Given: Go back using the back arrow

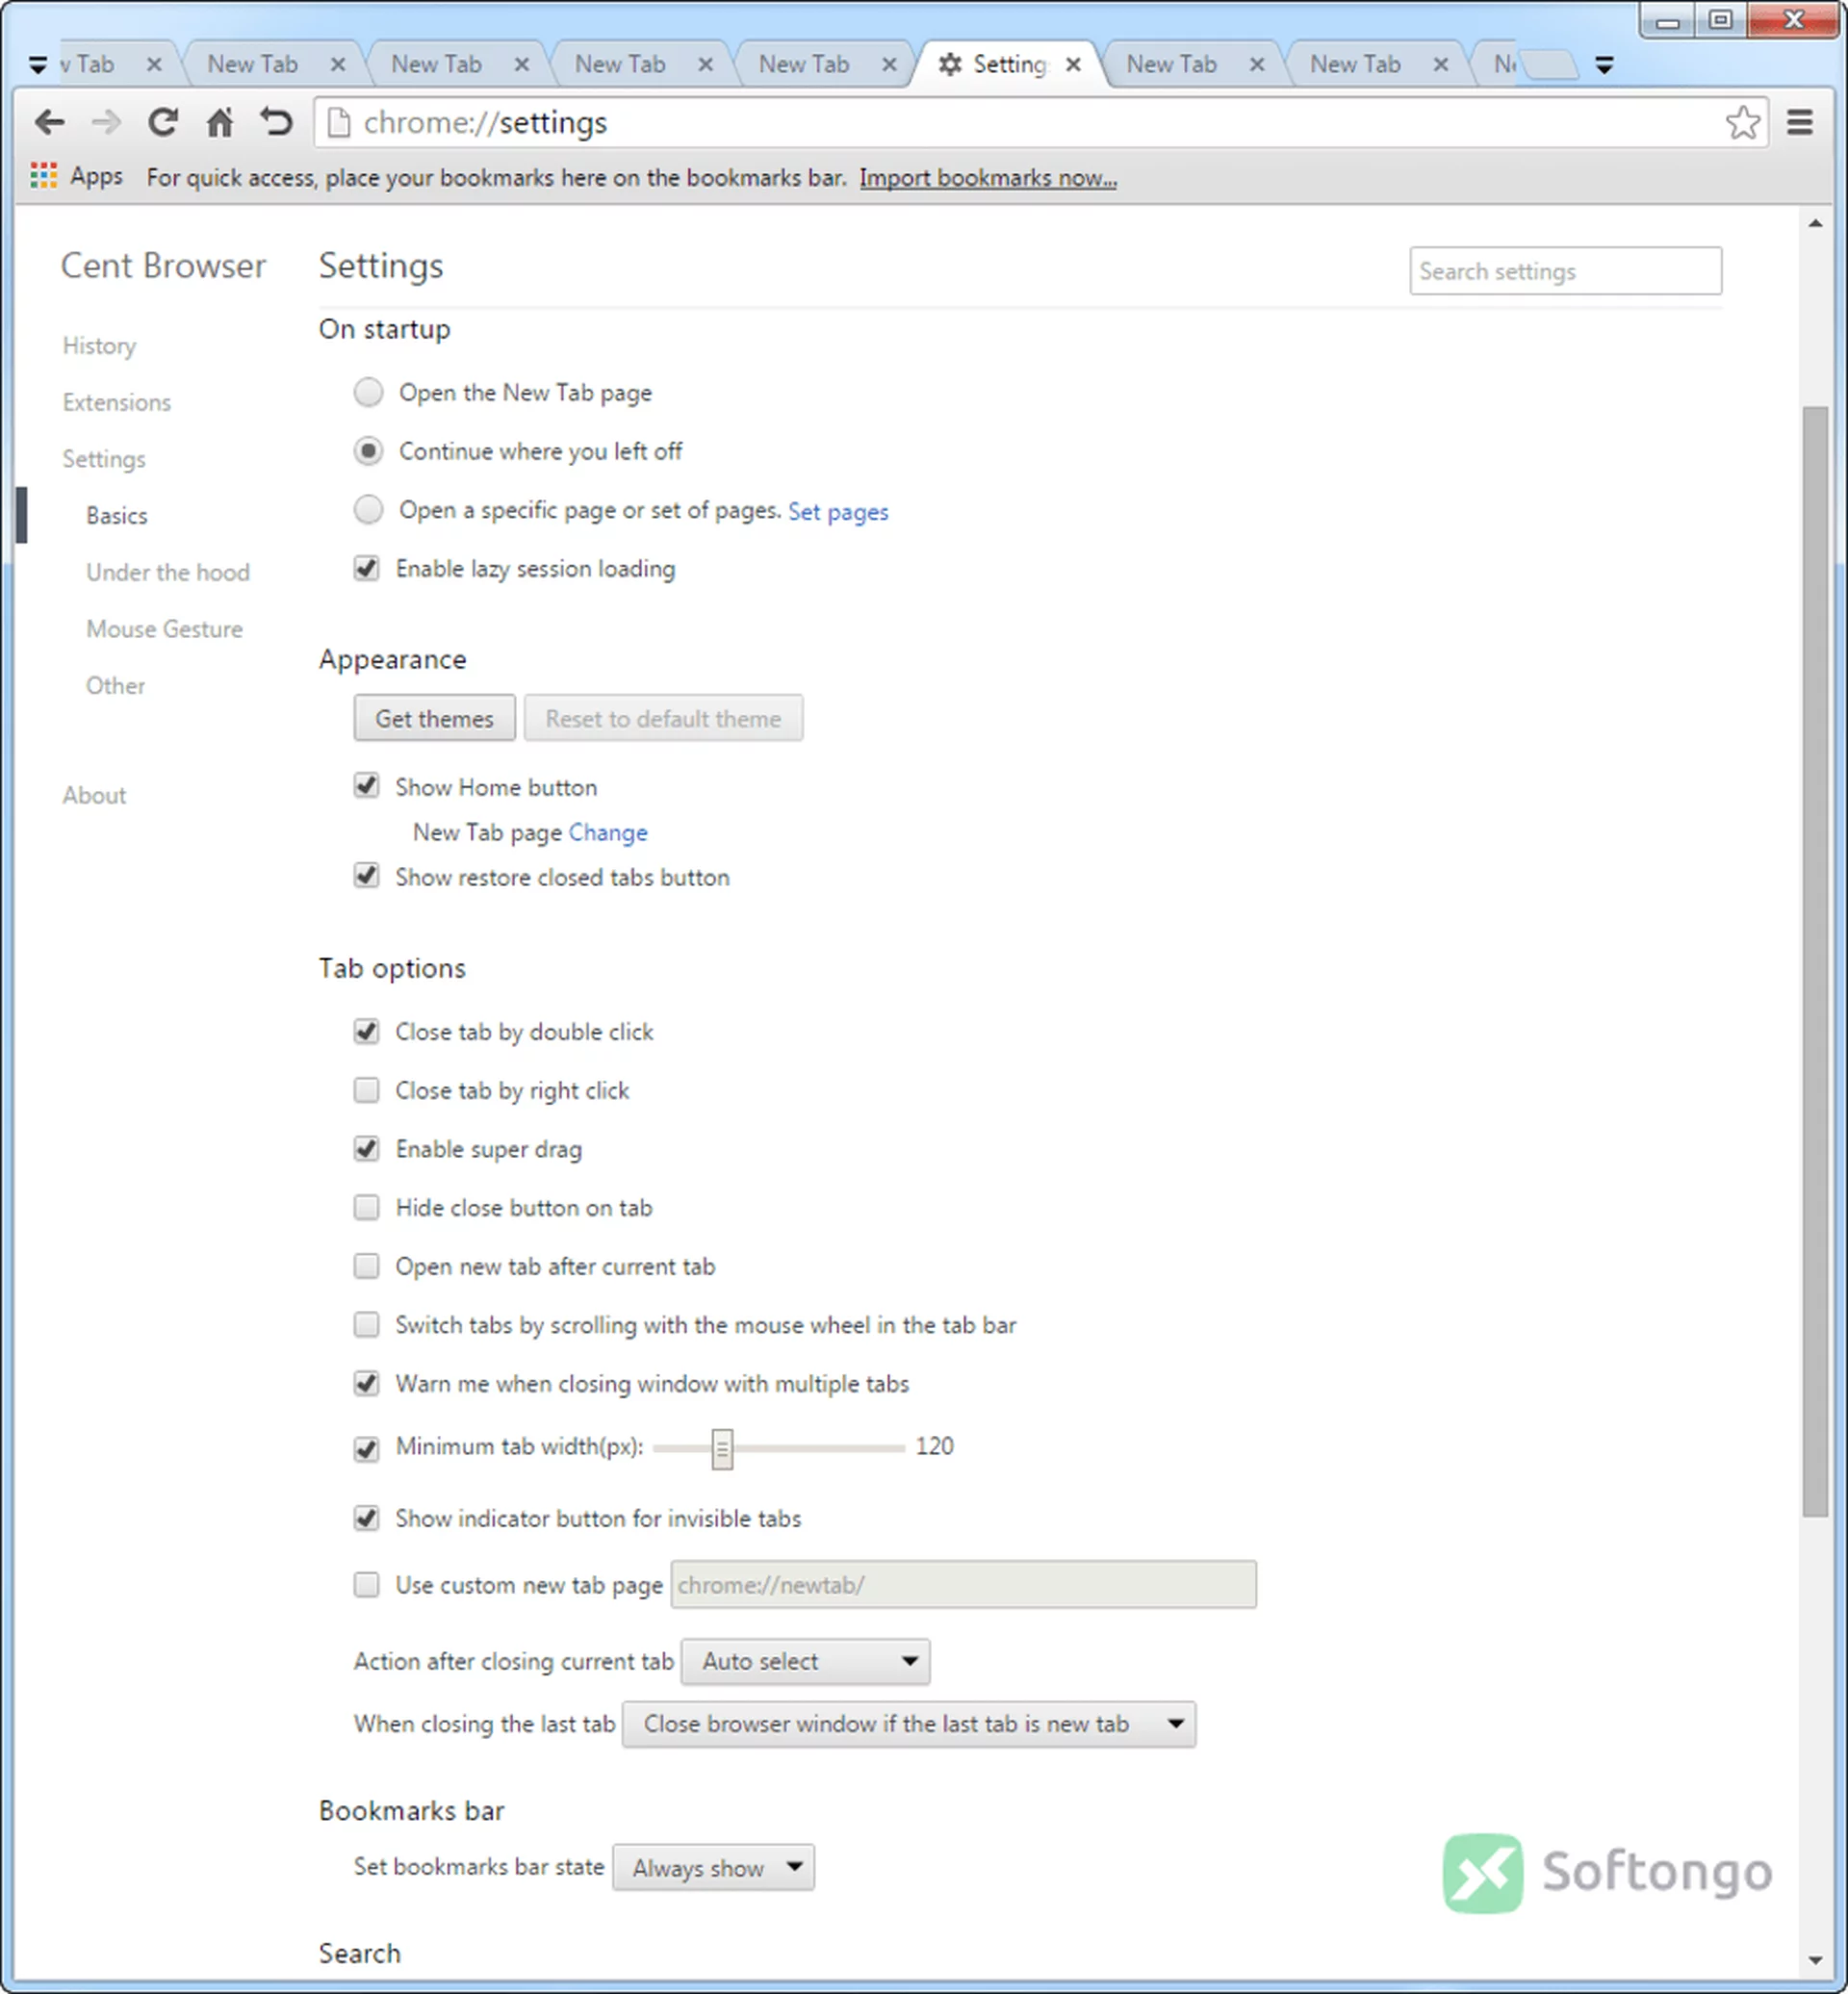Looking at the screenshot, I should [x=49, y=123].
